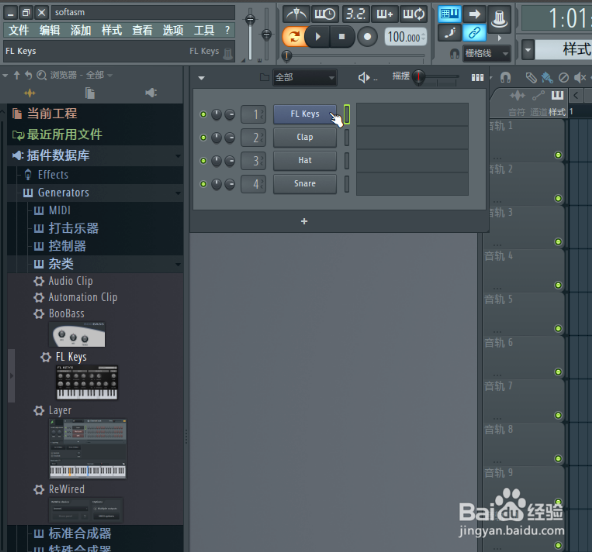Enable typing keyboard to piano icon

[x=450, y=14]
